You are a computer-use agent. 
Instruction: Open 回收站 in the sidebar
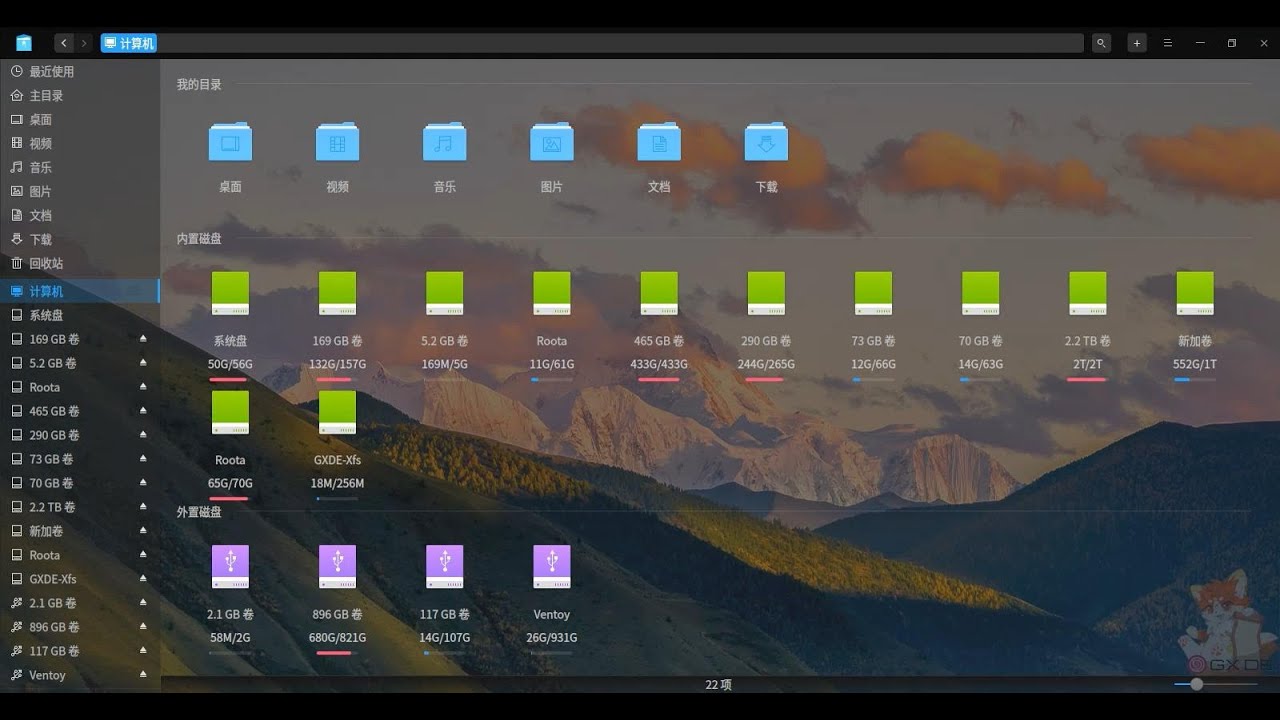(x=80, y=263)
